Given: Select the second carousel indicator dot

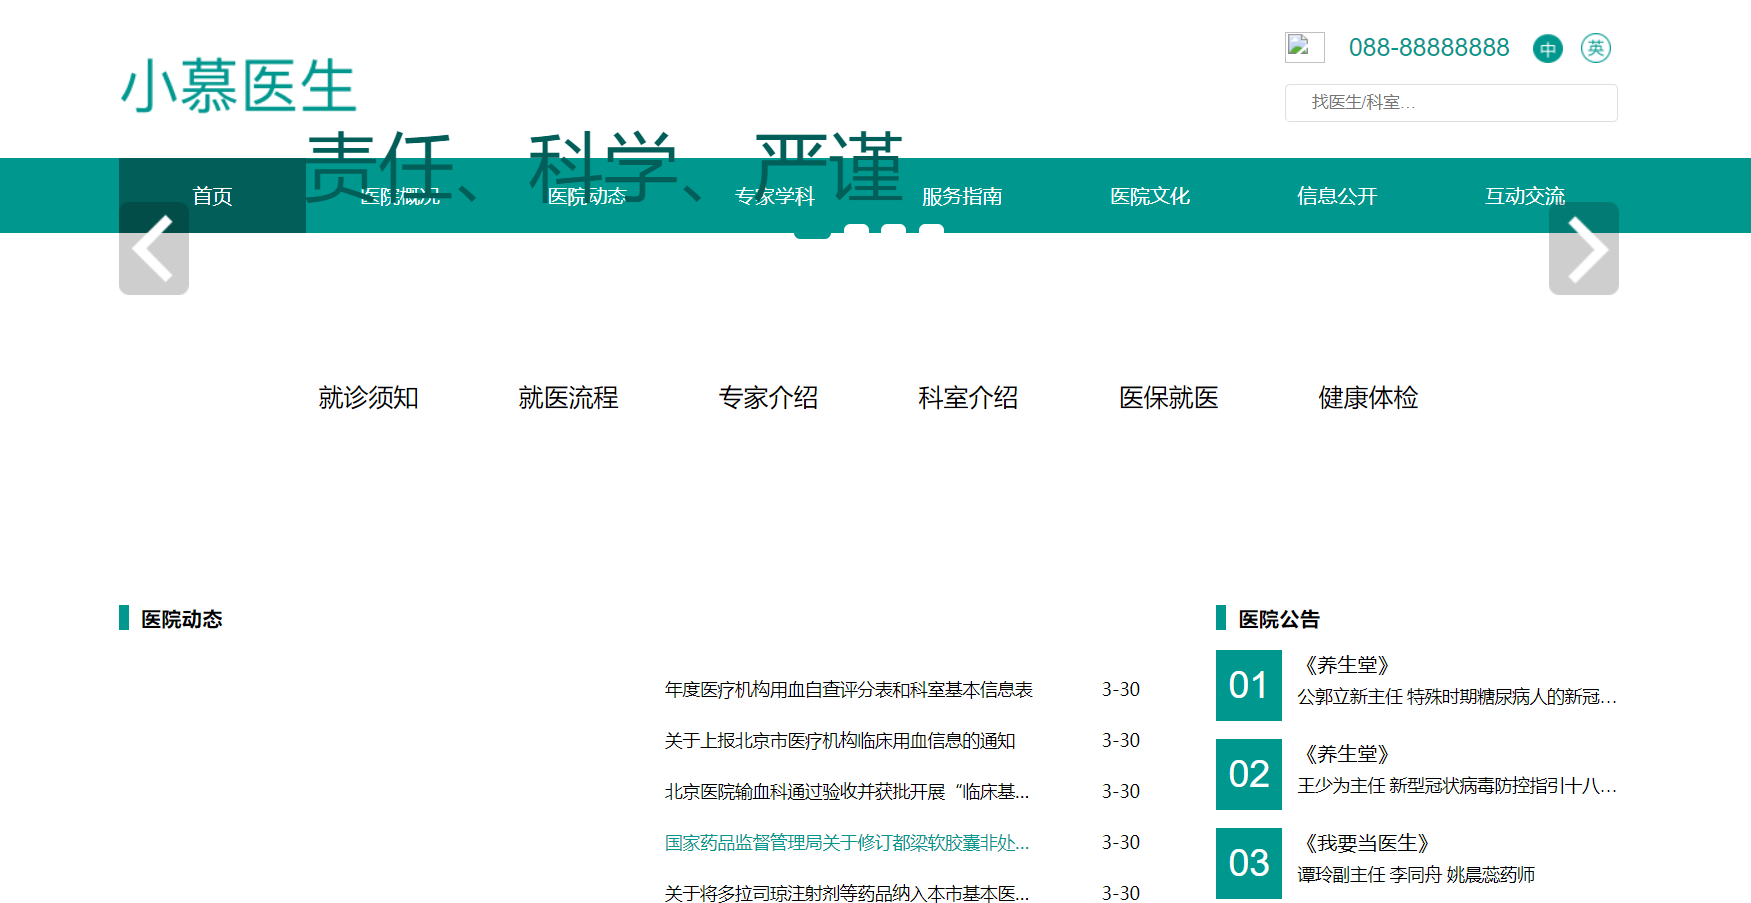Looking at the screenshot, I should pyautogui.click(x=857, y=229).
